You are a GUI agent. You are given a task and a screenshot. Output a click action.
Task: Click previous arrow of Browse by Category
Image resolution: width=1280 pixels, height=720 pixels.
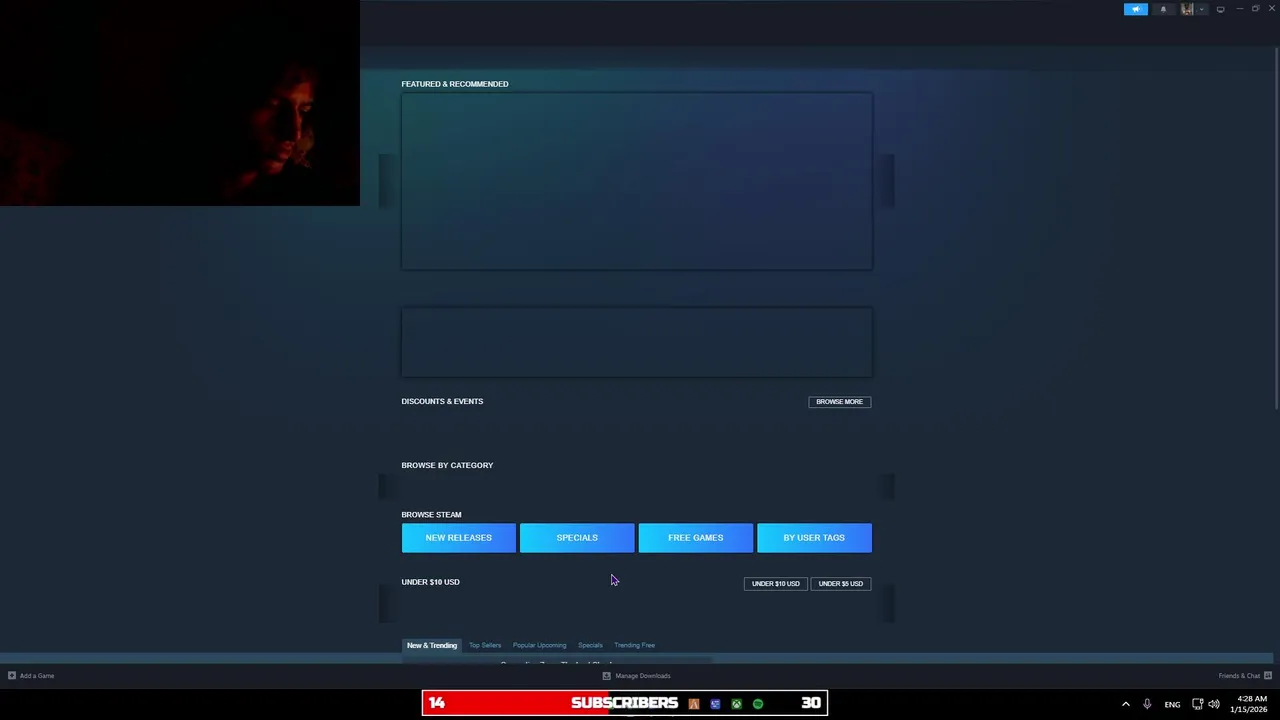pyautogui.click(x=387, y=487)
